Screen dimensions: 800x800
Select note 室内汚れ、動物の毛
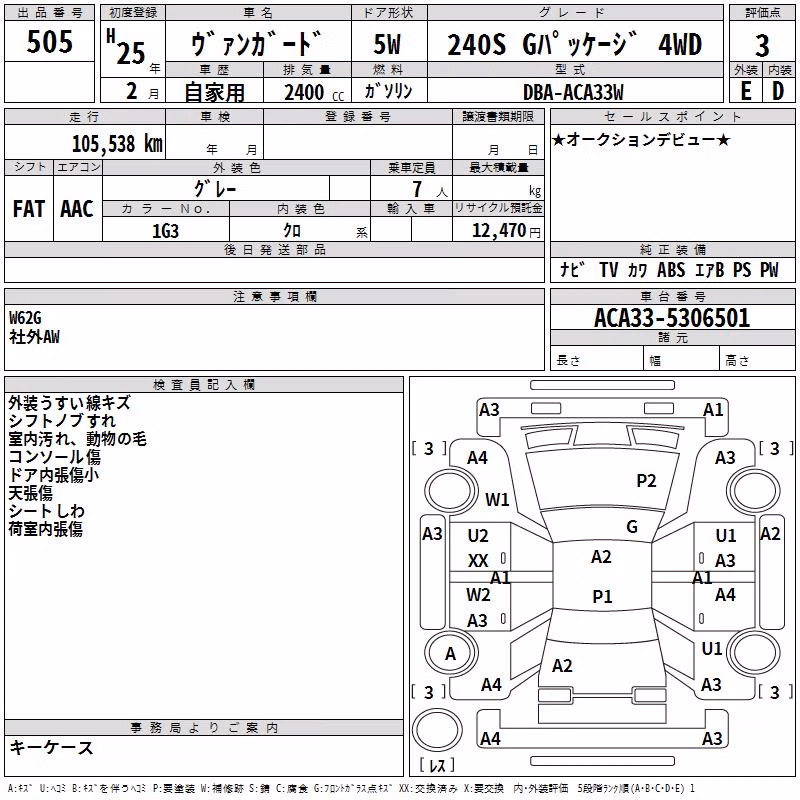click(78, 439)
